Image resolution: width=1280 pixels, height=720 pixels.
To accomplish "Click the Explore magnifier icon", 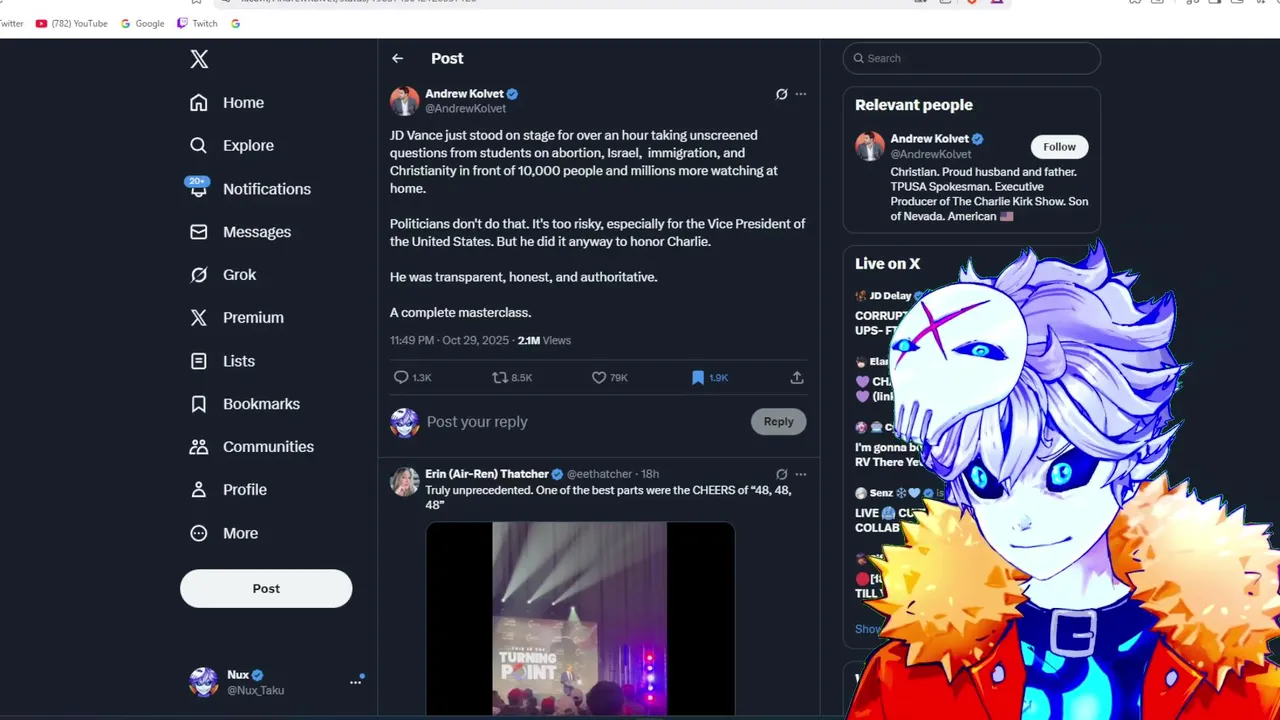I will coord(199,145).
